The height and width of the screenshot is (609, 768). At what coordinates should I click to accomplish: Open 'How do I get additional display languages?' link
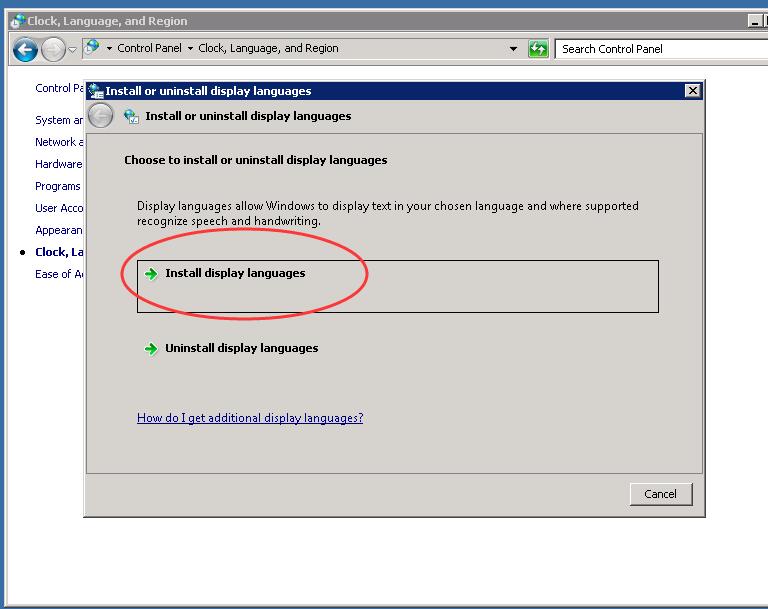250,418
